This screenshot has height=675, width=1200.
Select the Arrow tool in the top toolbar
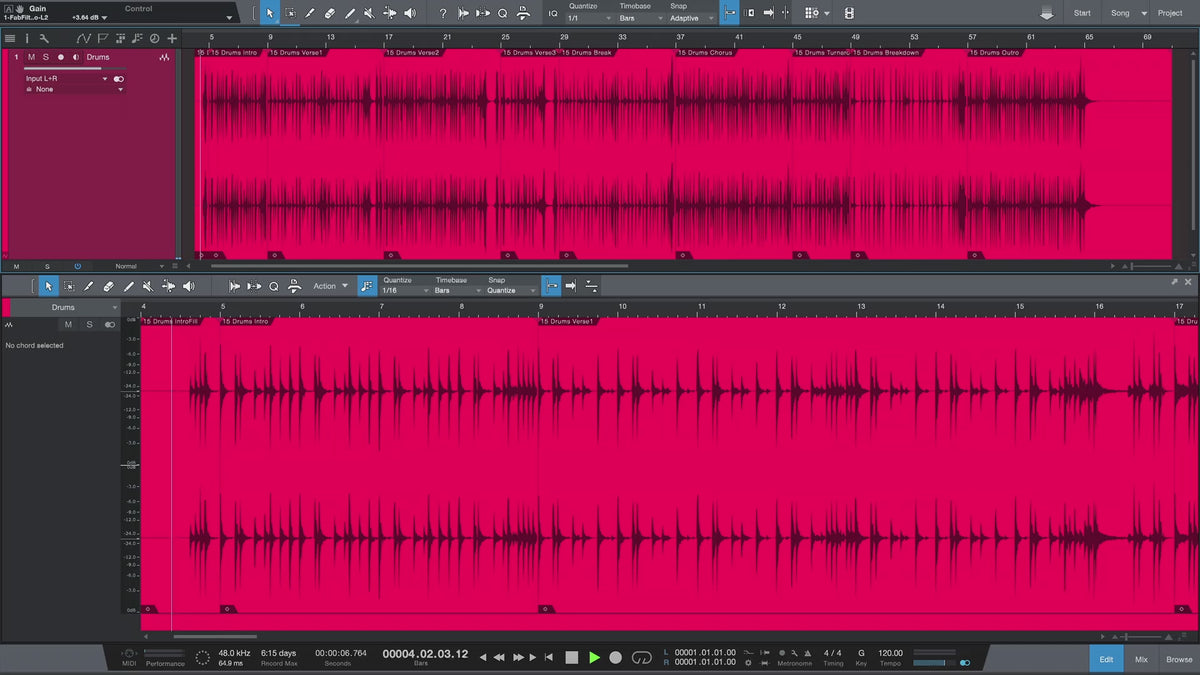coord(269,13)
